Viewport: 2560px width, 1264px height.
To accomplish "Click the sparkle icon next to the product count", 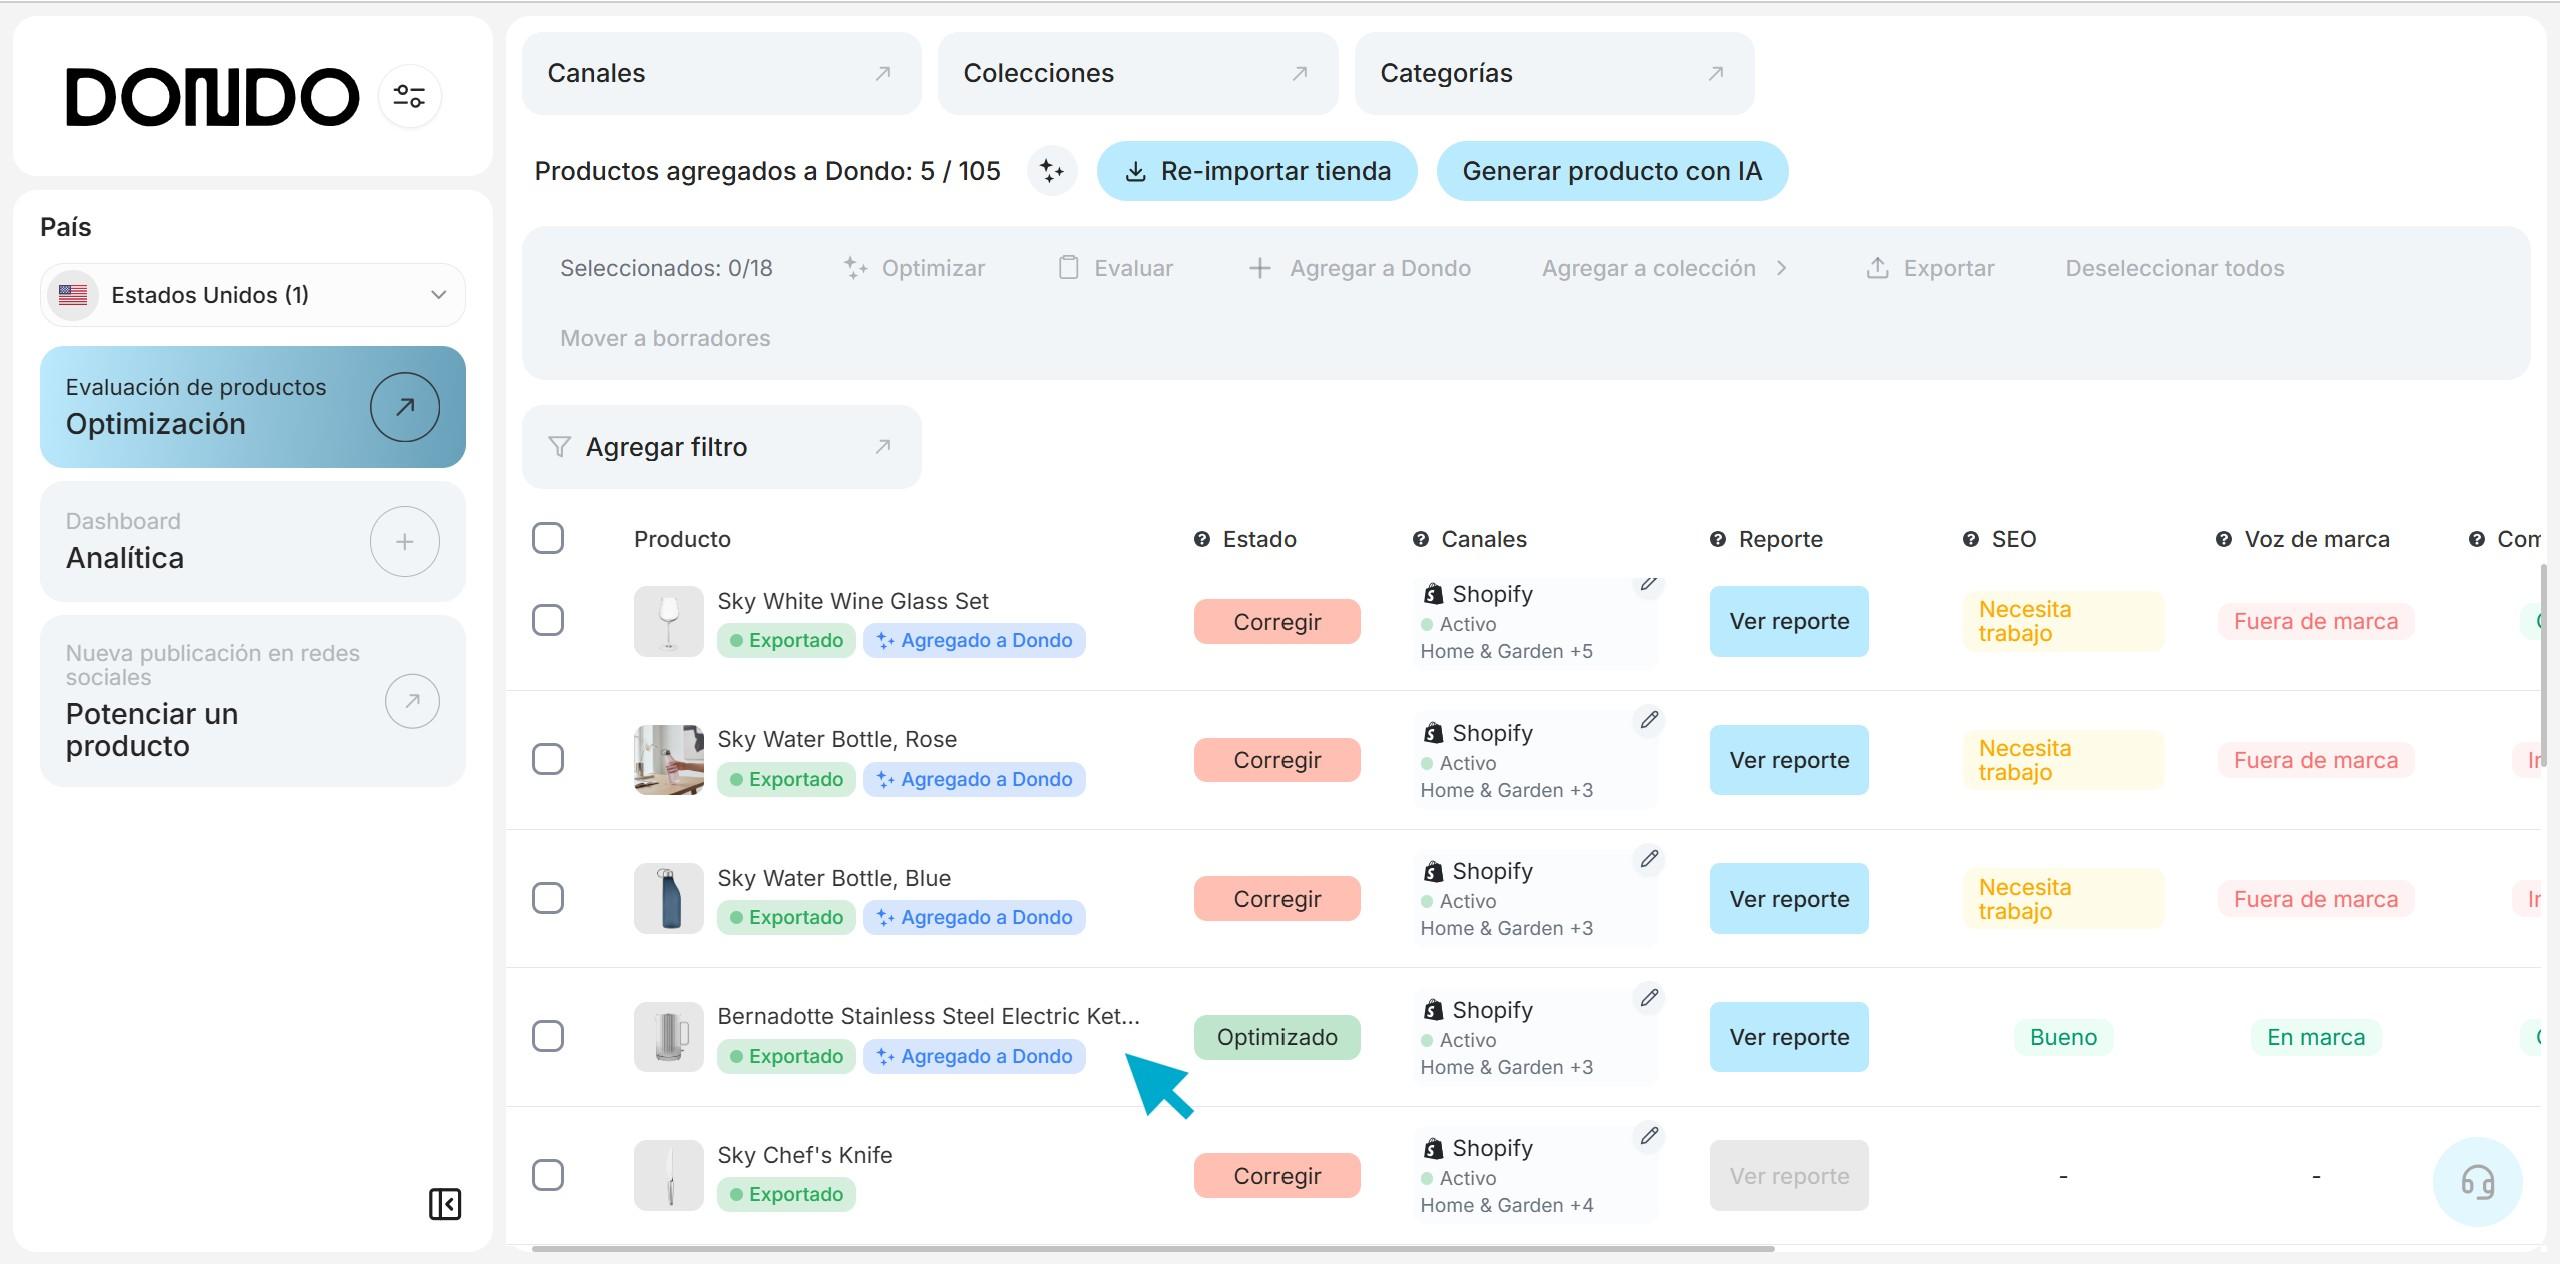I will [1051, 171].
